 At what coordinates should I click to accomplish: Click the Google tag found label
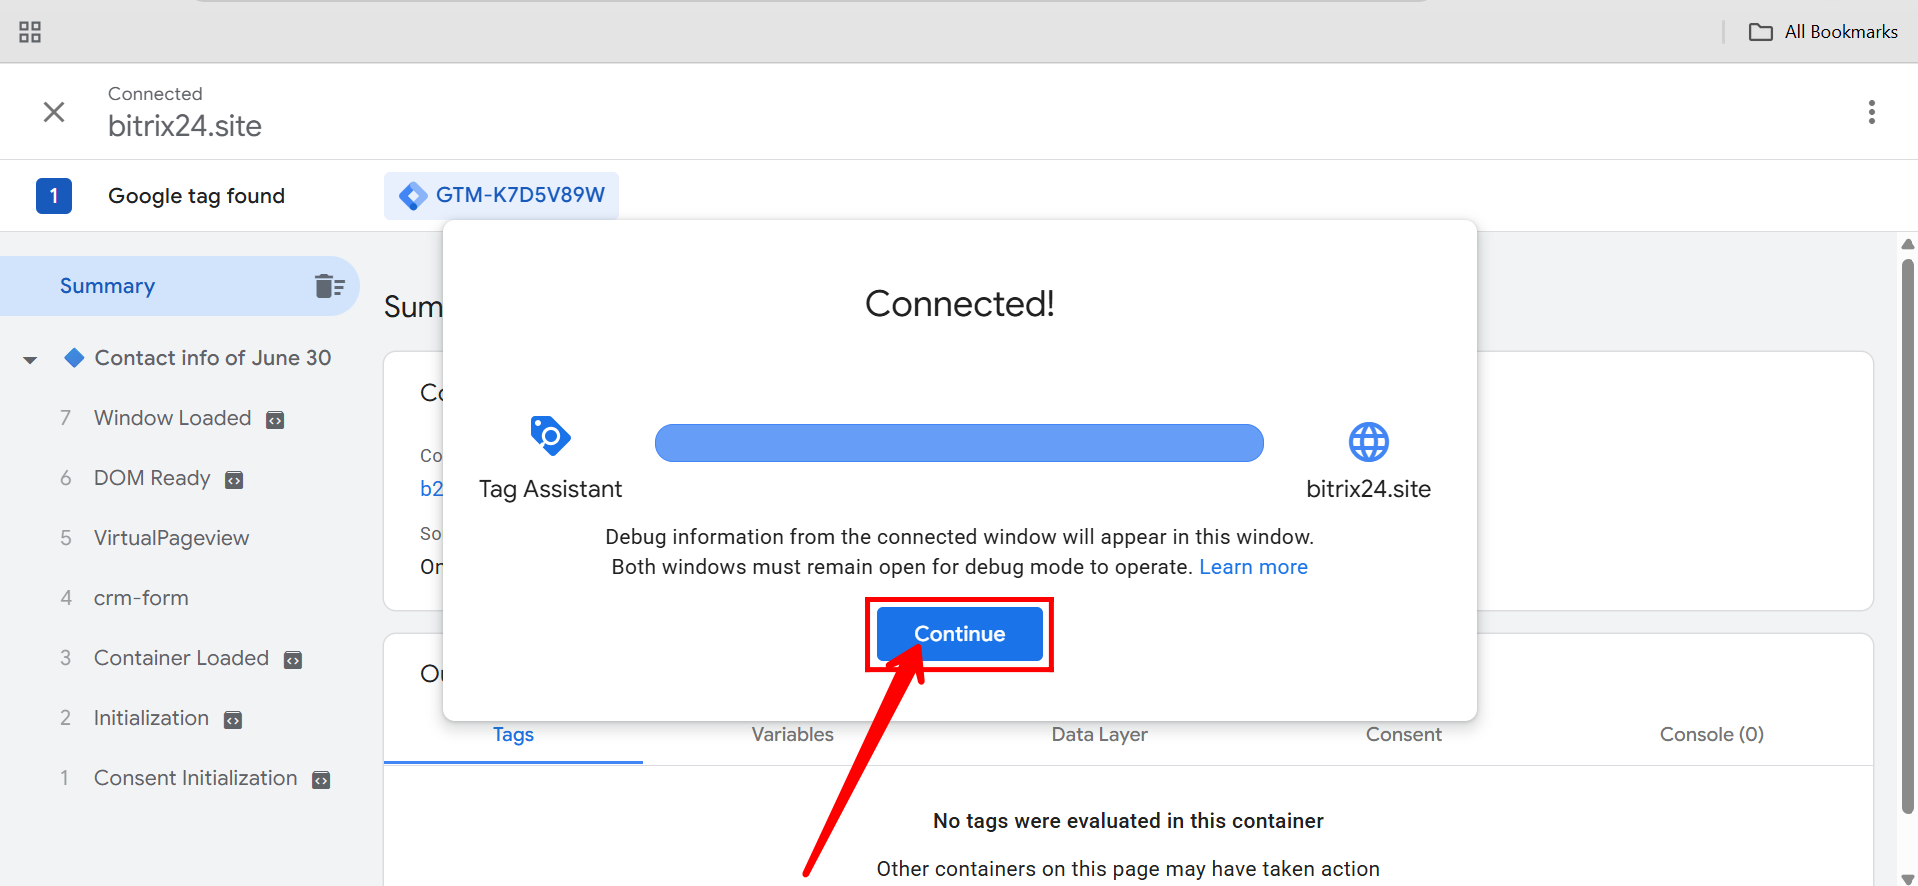pyautogui.click(x=196, y=196)
